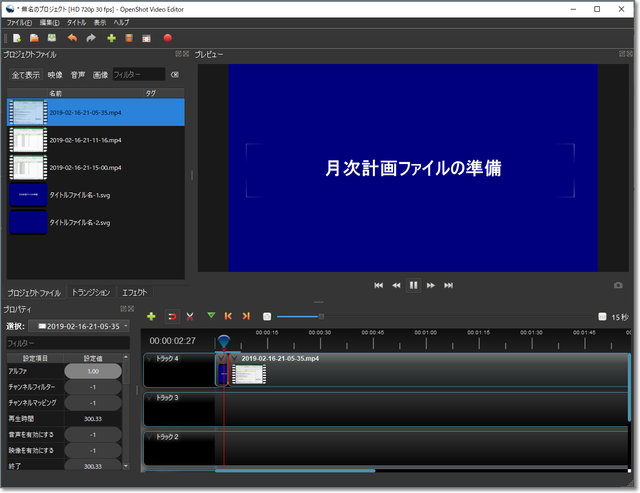
Task: Select the razor scissors tool
Action: [x=190, y=316]
